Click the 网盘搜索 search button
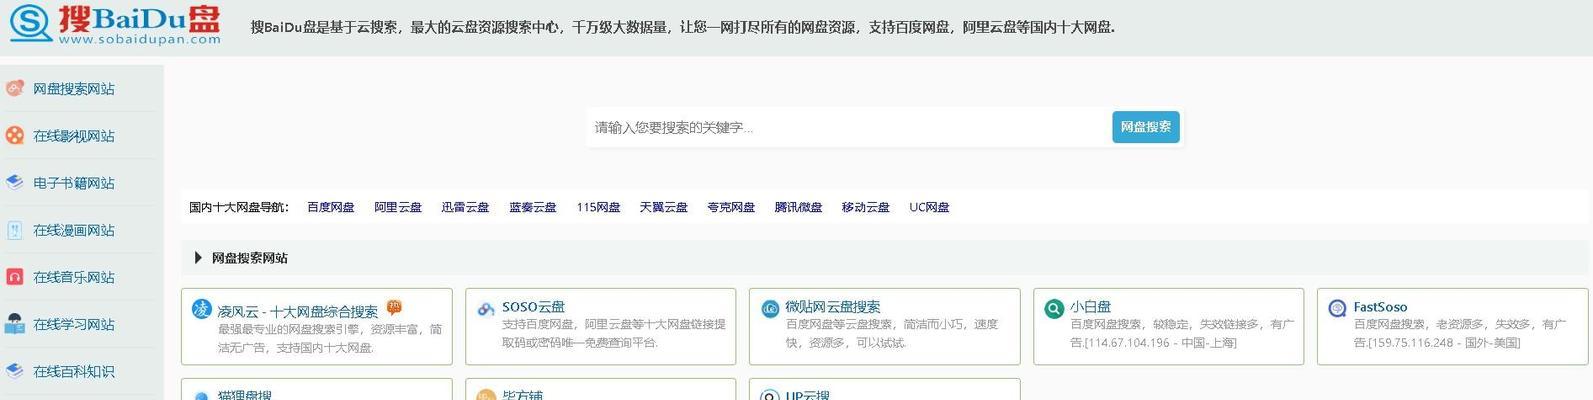The width and height of the screenshot is (1593, 400). coord(1146,127)
